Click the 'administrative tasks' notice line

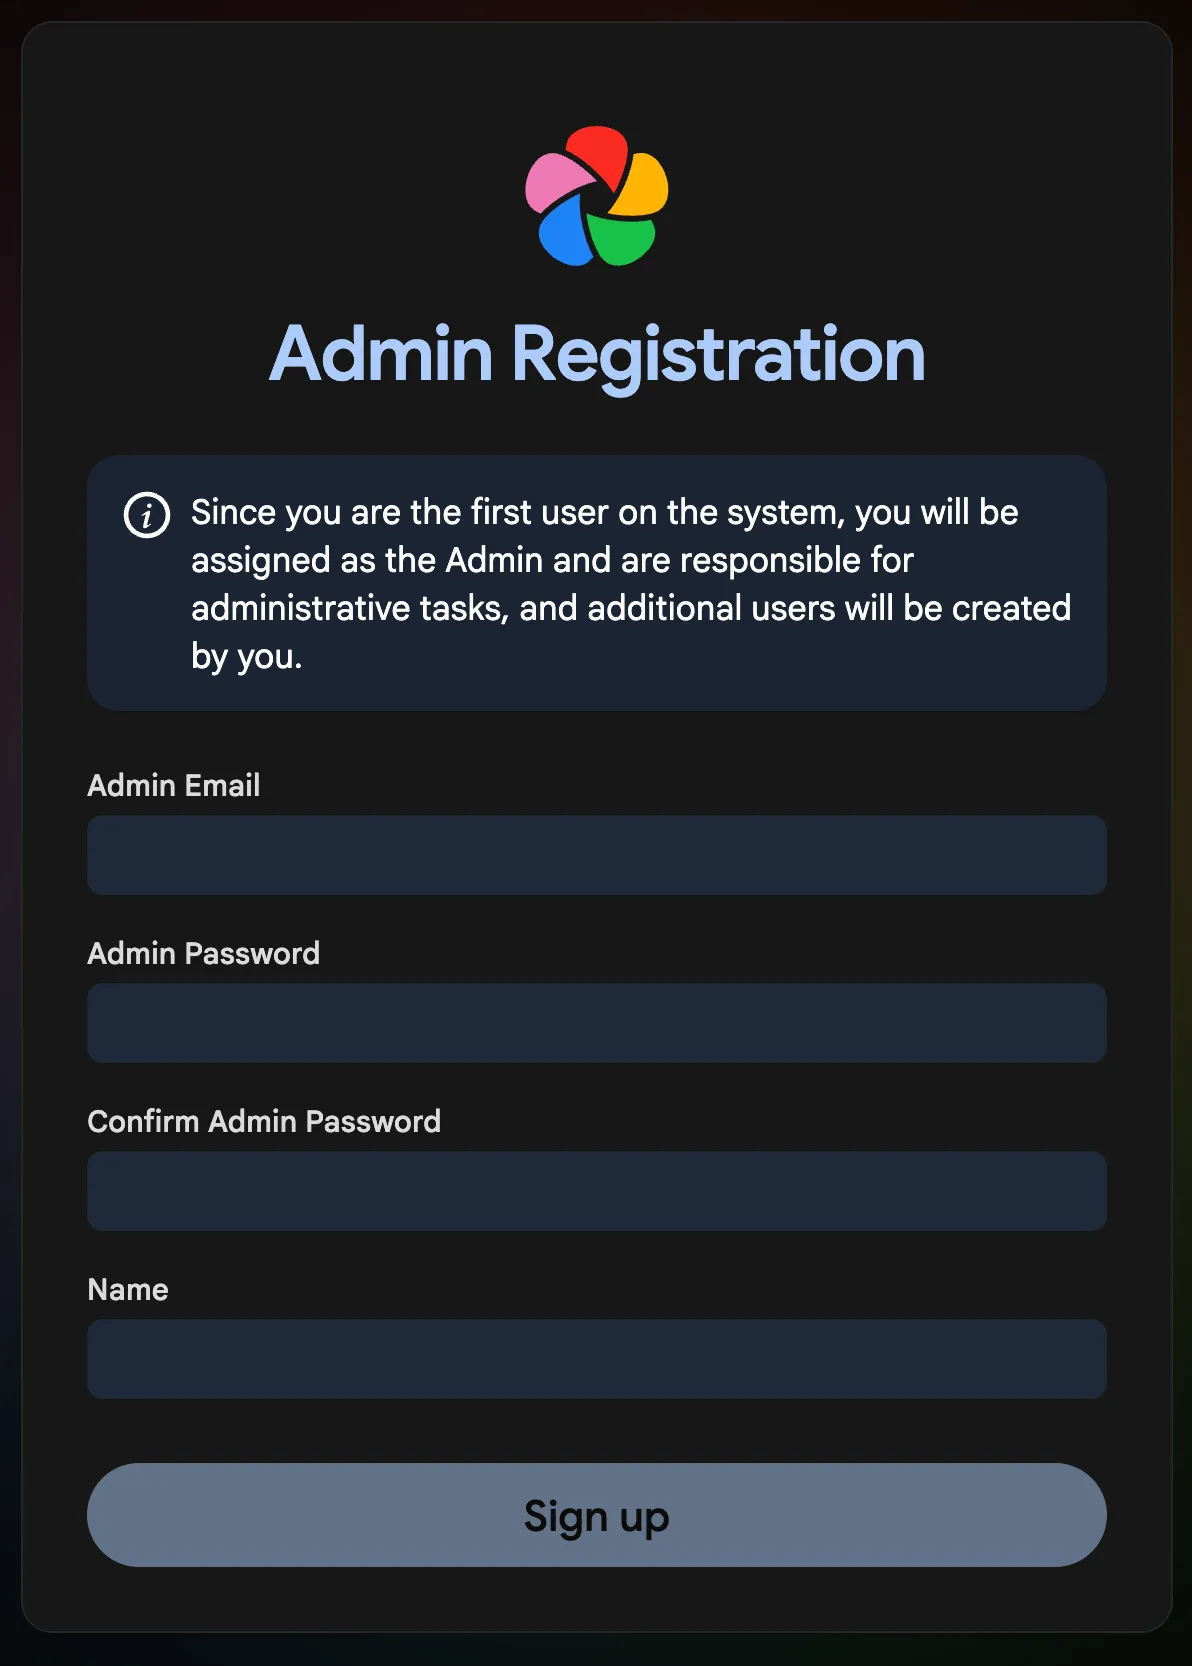630,608
